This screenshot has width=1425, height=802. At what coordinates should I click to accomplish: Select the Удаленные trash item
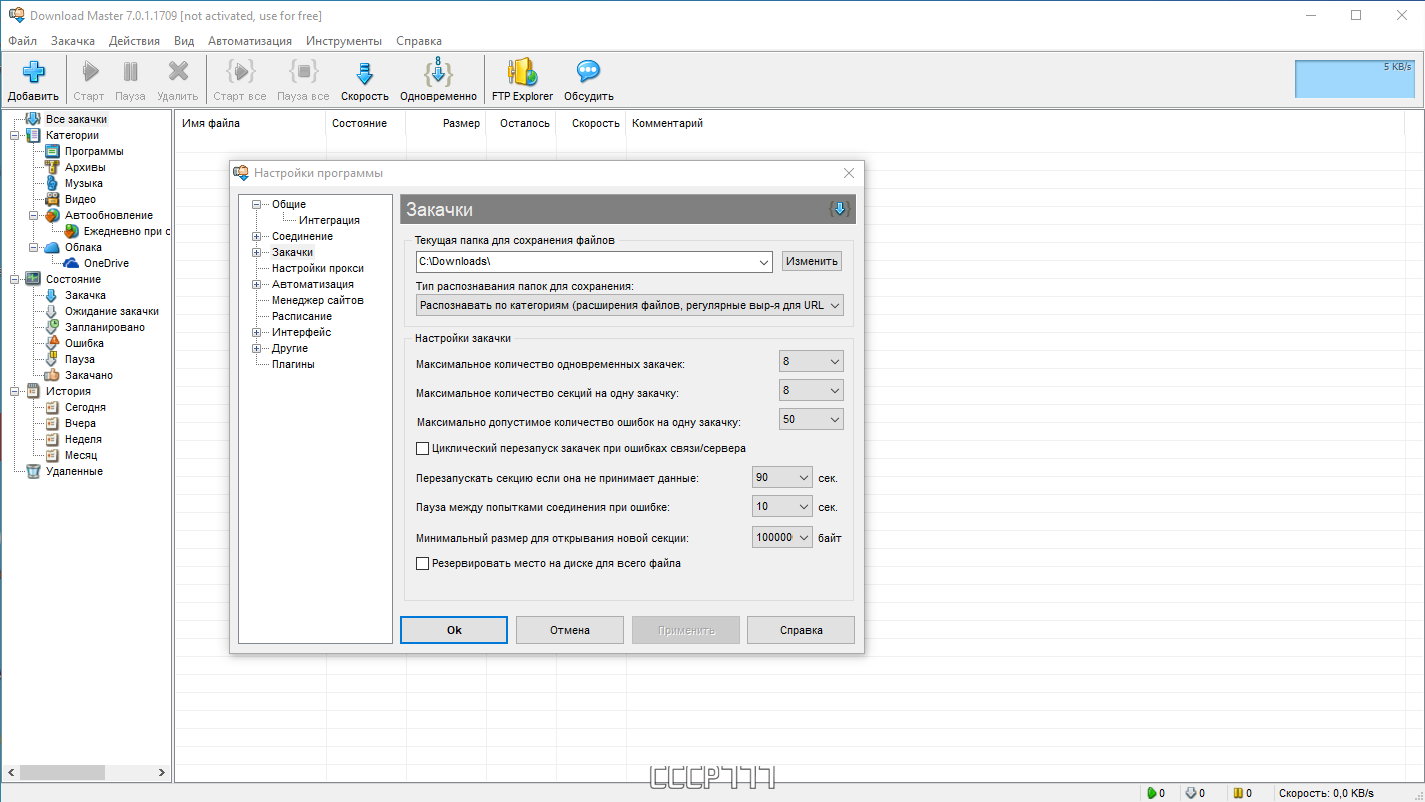(74, 471)
